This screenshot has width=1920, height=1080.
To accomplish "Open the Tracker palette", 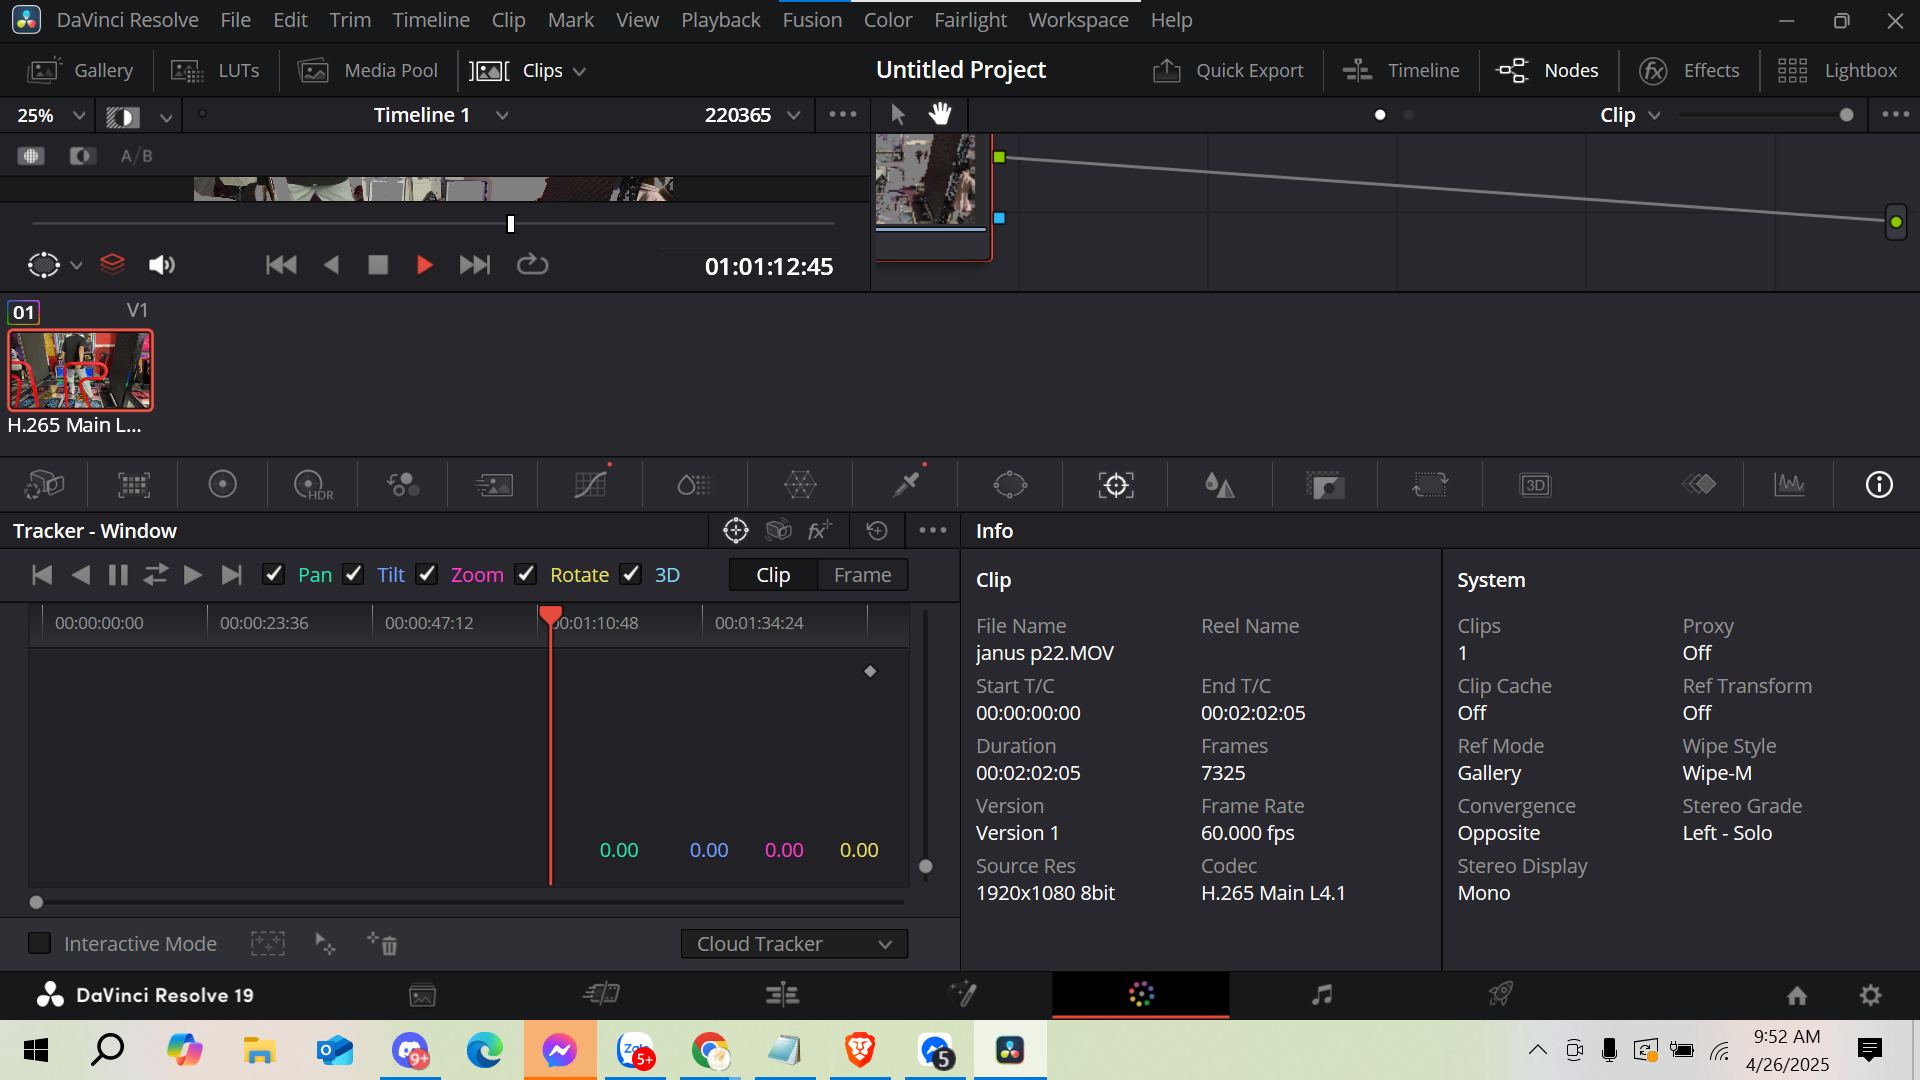I will pos(1116,485).
